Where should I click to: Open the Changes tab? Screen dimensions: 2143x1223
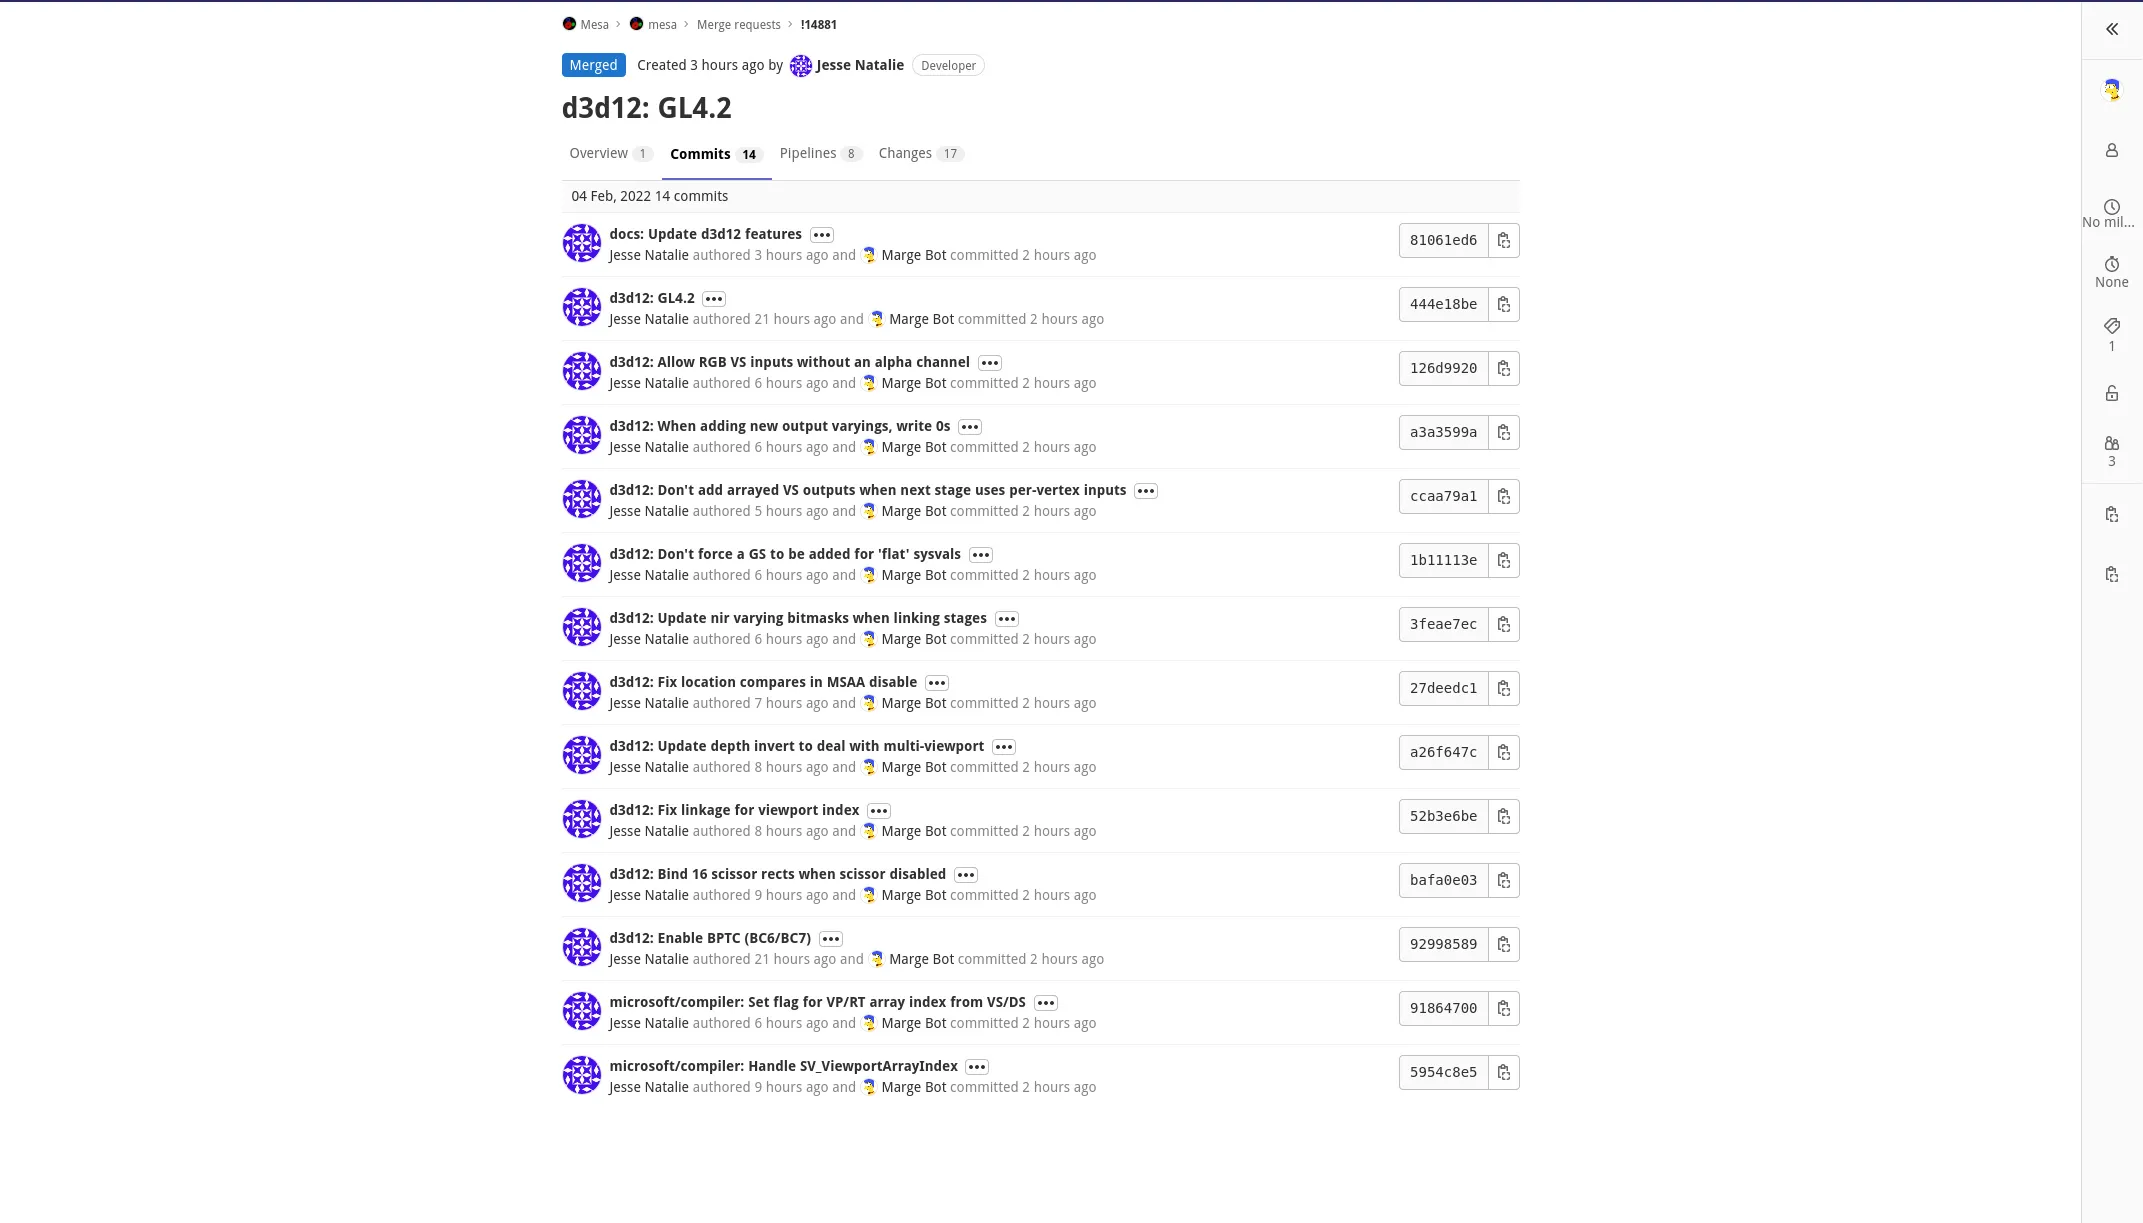[x=920, y=153]
